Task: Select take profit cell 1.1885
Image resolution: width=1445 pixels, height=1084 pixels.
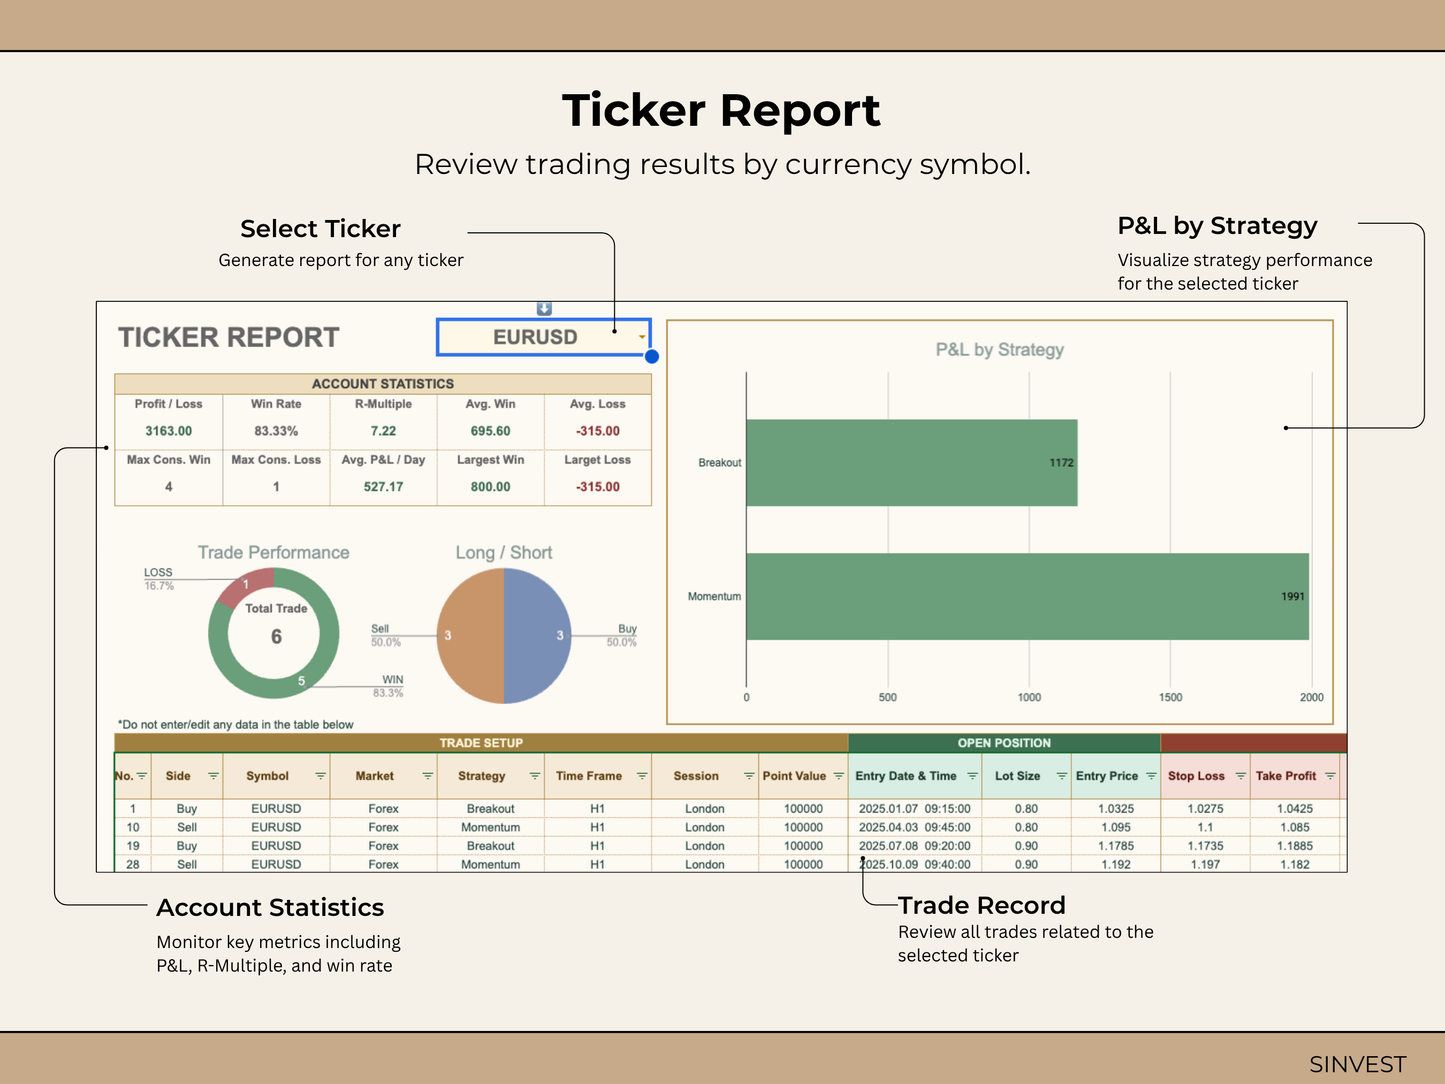Action: coord(1295,846)
